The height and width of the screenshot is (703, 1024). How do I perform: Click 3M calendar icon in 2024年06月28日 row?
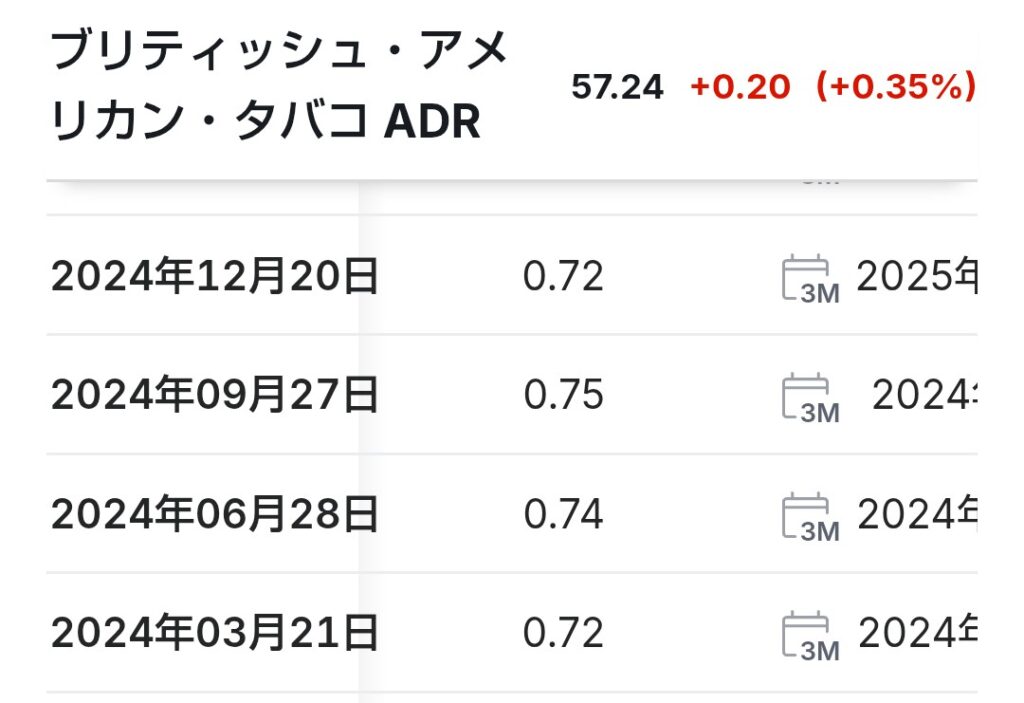point(809,516)
